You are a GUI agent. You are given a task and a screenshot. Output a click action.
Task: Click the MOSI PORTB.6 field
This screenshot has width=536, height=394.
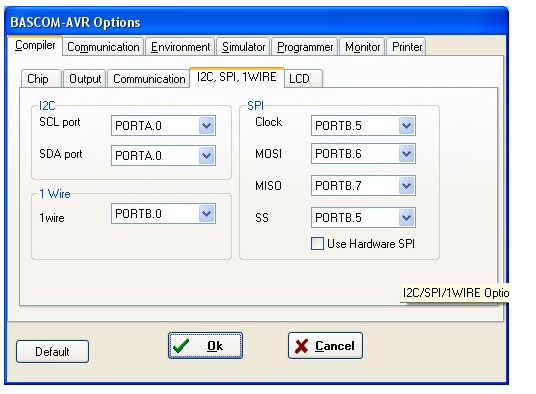pyautogui.click(x=363, y=154)
